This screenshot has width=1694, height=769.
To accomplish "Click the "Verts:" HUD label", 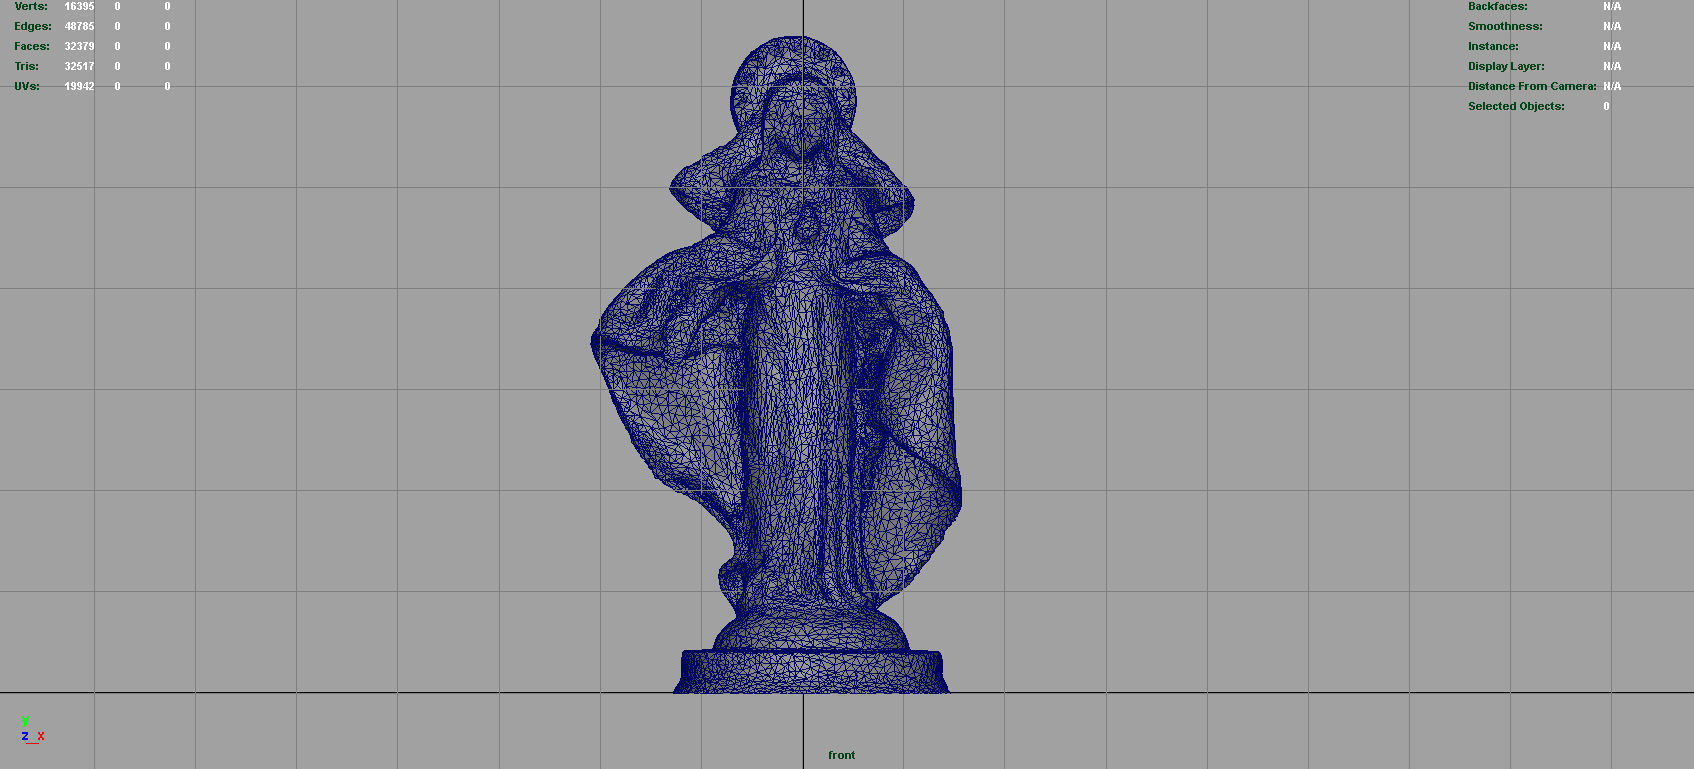I will click(31, 6).
